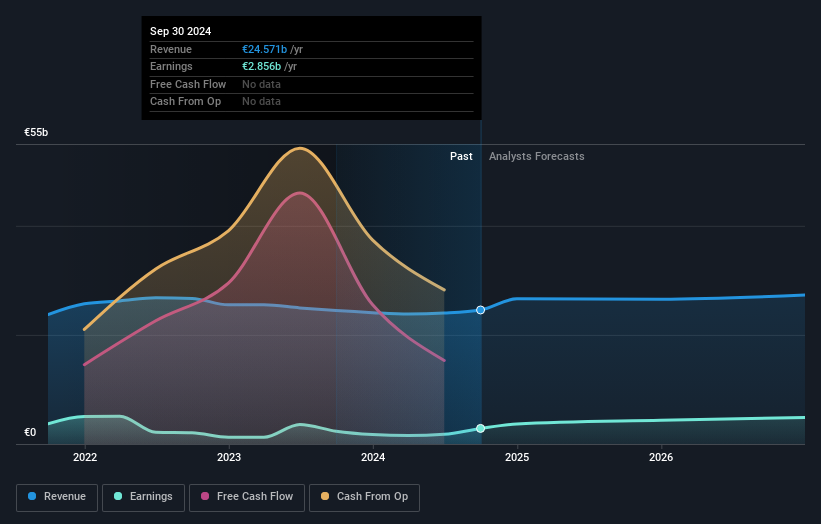Toggle the Earnings series in legend
Screen dimensions: 821x524
[143, 497]
